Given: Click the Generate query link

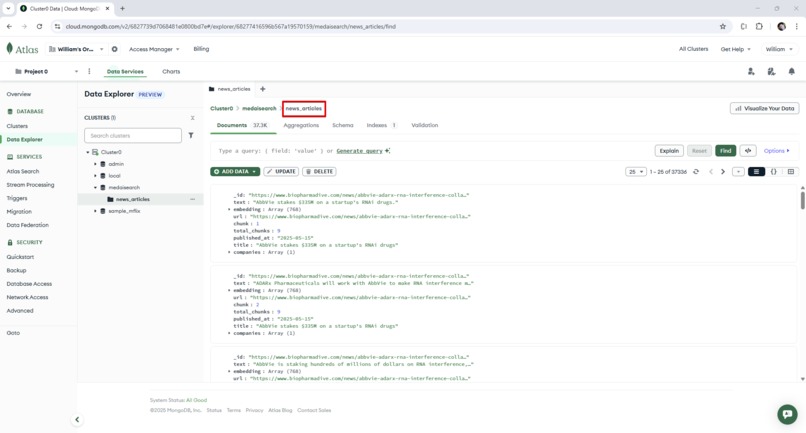Looking at the screenshot, I should tap(359, 151).
